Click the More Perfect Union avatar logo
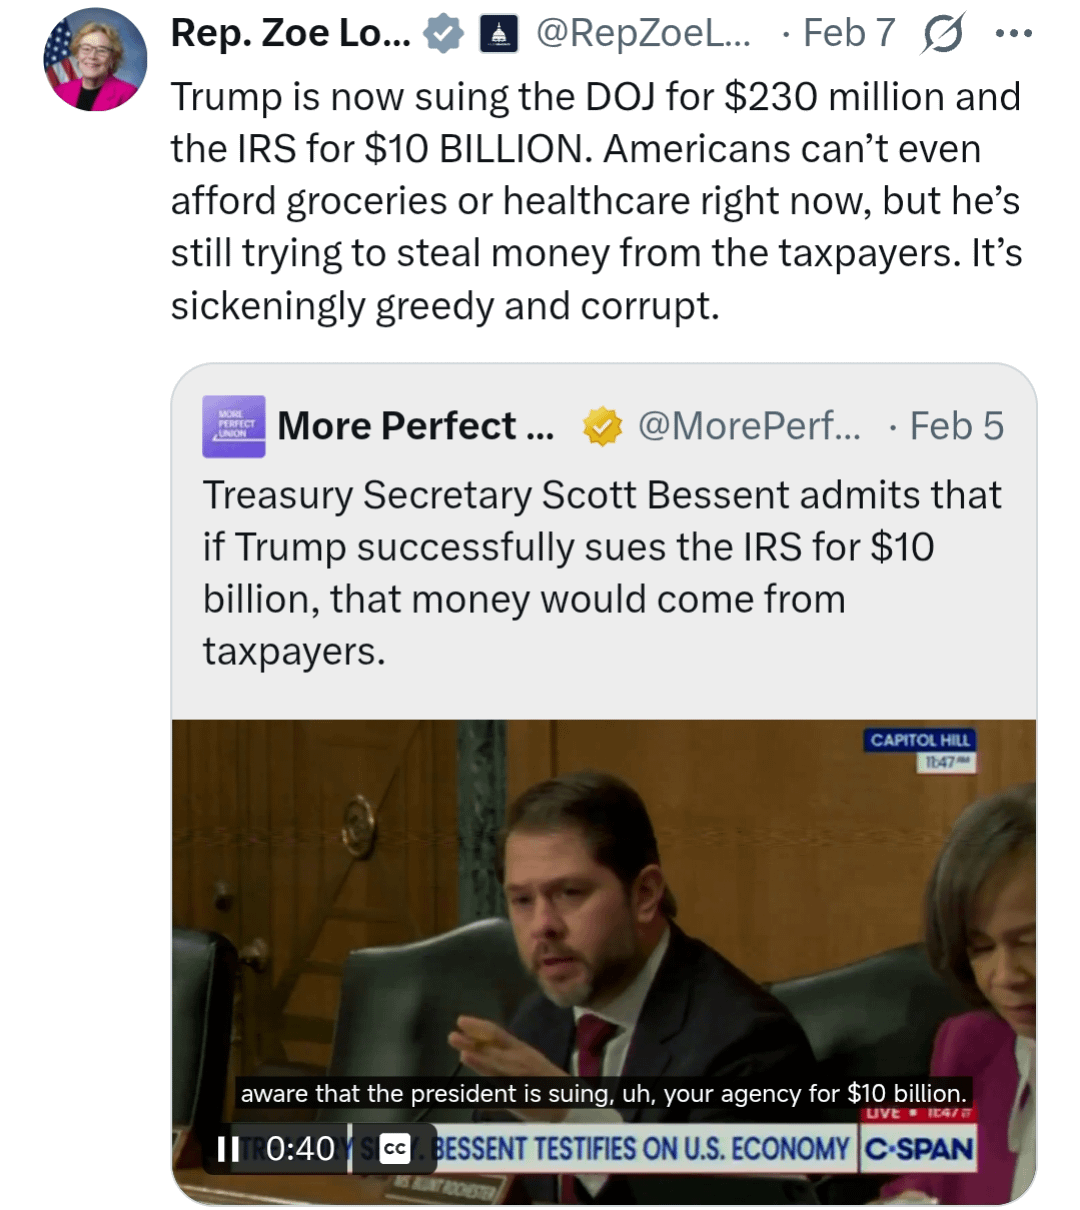The height and width of the screenshot is (1210, 1080). [x=234, y=426]
